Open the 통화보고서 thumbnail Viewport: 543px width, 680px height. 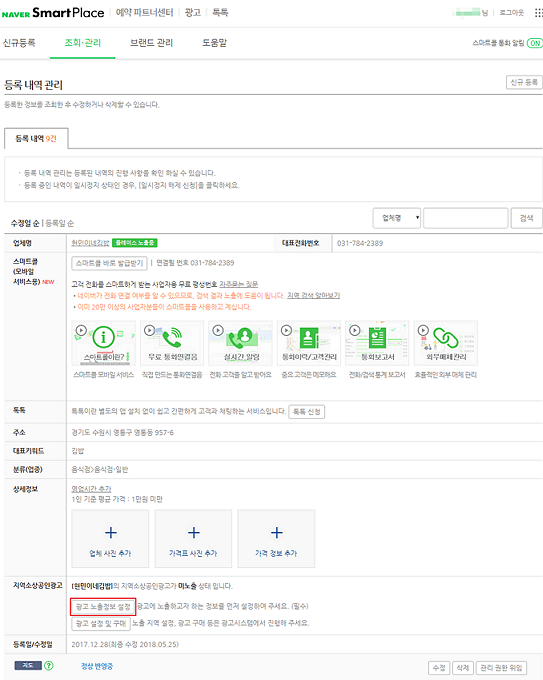click(377, 343)
